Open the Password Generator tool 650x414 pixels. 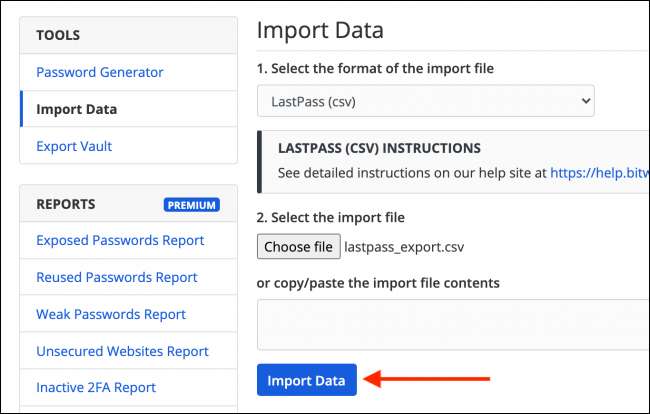100,72
